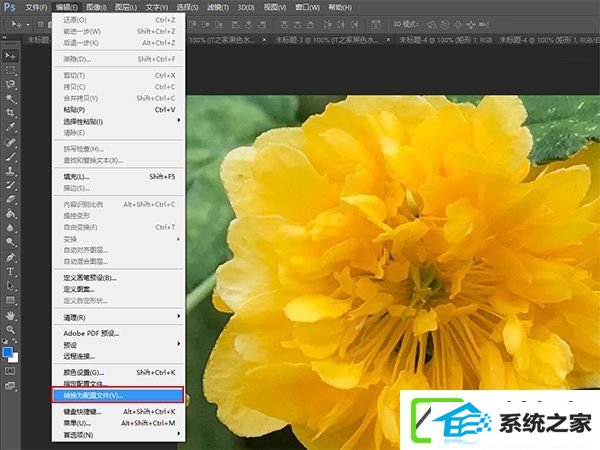Switch to the 未标题-3 document tab
Viewport: 600px width, 450px height.
(327, 39)
